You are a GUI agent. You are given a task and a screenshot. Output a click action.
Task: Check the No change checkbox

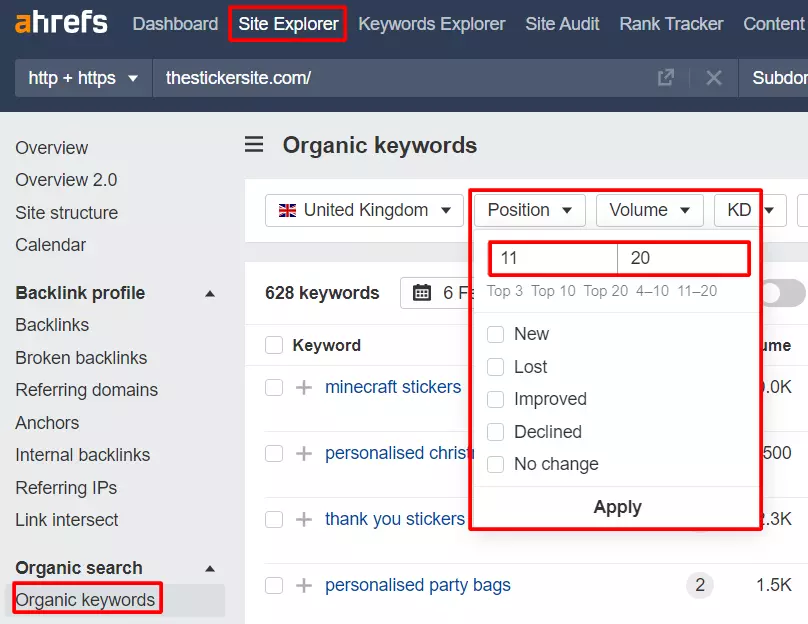point(495,464)
